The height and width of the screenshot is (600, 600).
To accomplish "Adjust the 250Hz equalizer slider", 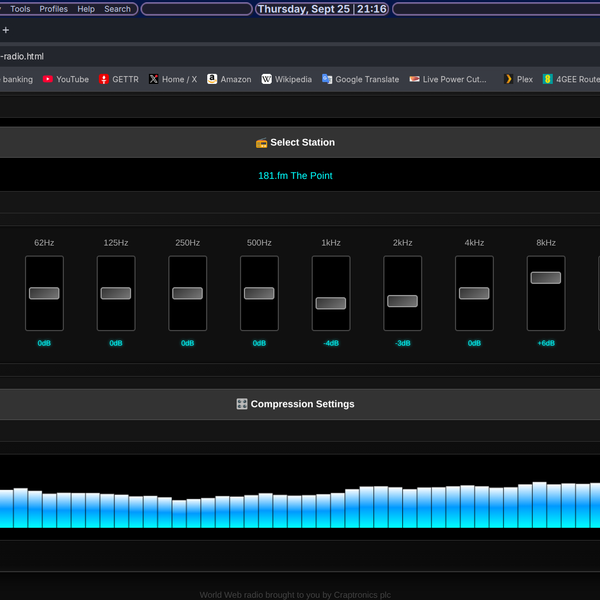I will coord(187,293).
